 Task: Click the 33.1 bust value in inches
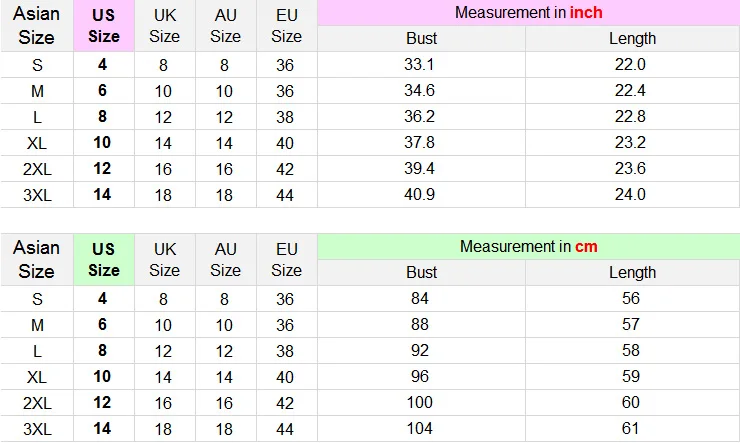[419, 64]
